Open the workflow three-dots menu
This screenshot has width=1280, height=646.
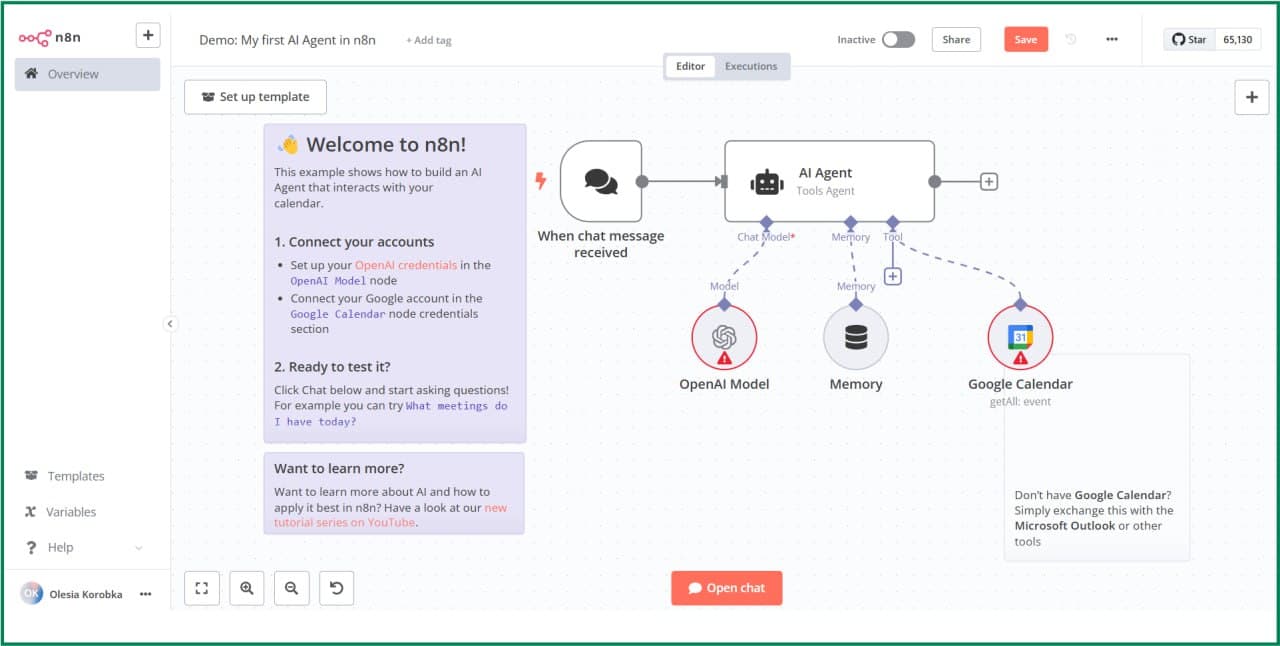point(1112,39)
